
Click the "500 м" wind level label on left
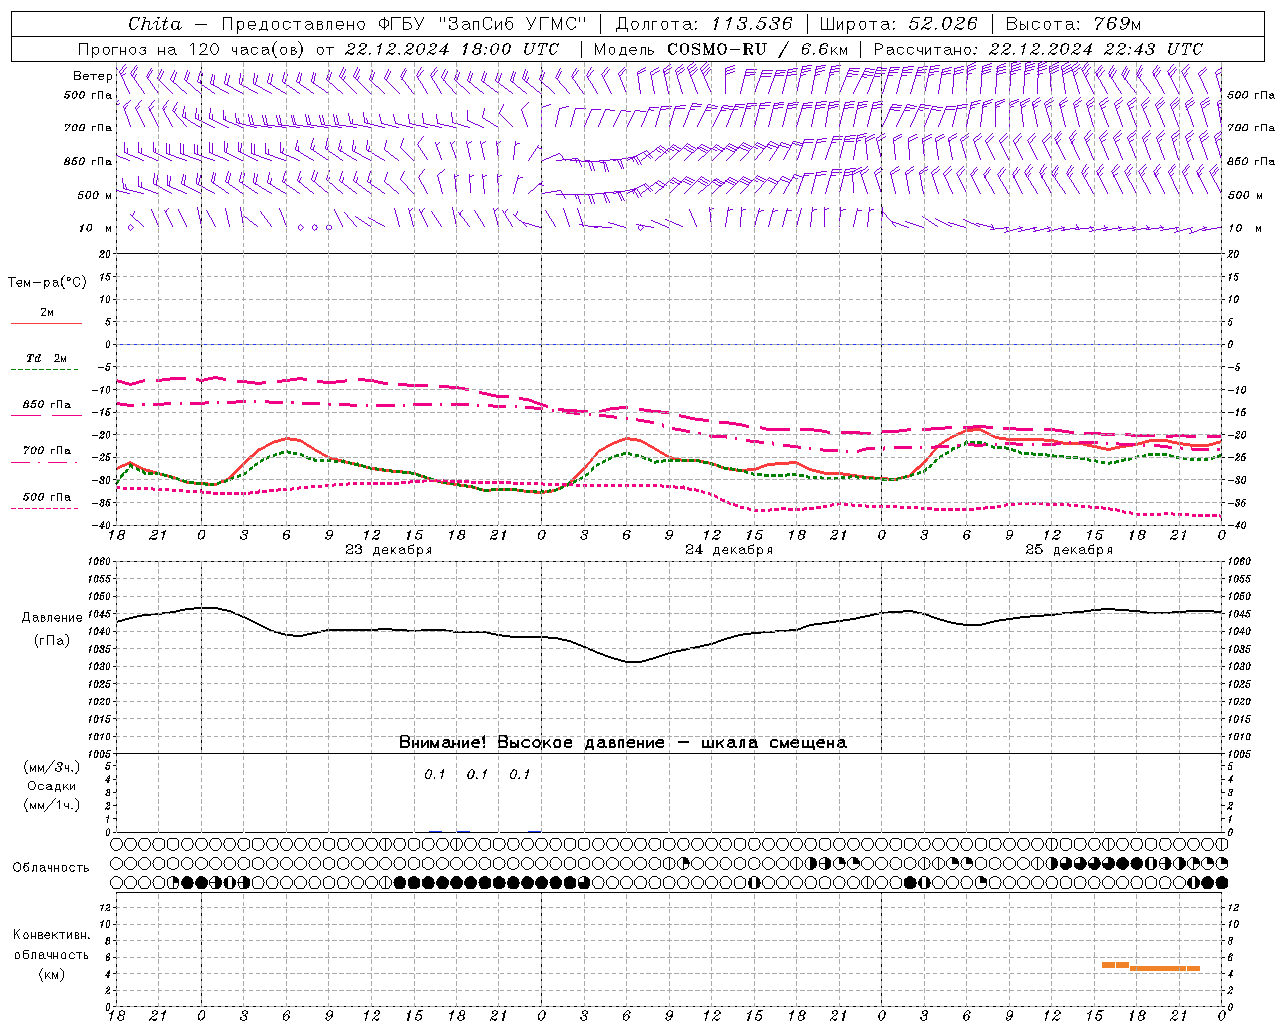[x=96, y=195]
